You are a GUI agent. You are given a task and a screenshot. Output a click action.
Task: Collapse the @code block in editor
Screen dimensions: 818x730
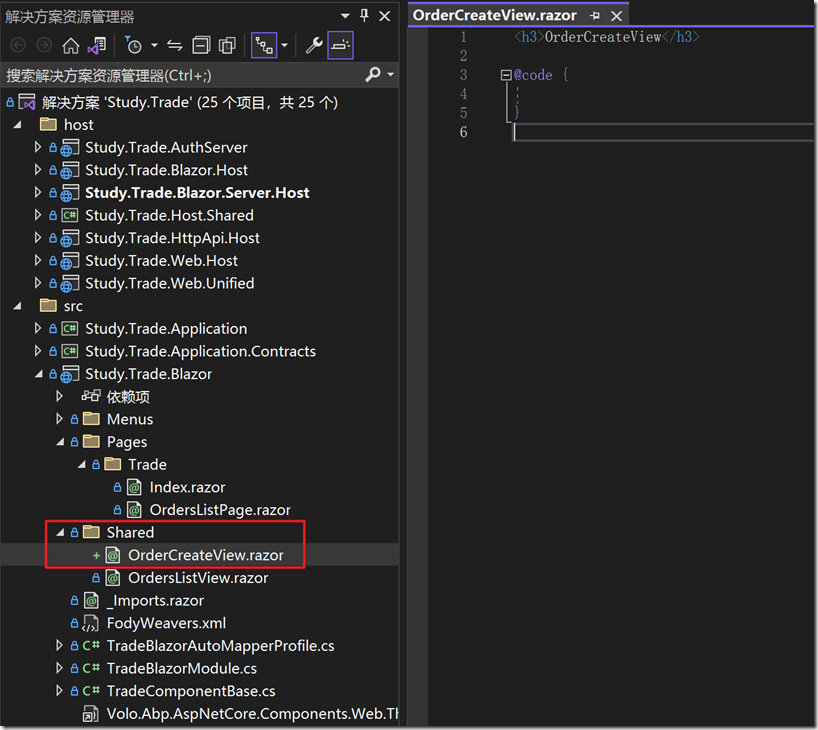point(506,75)
